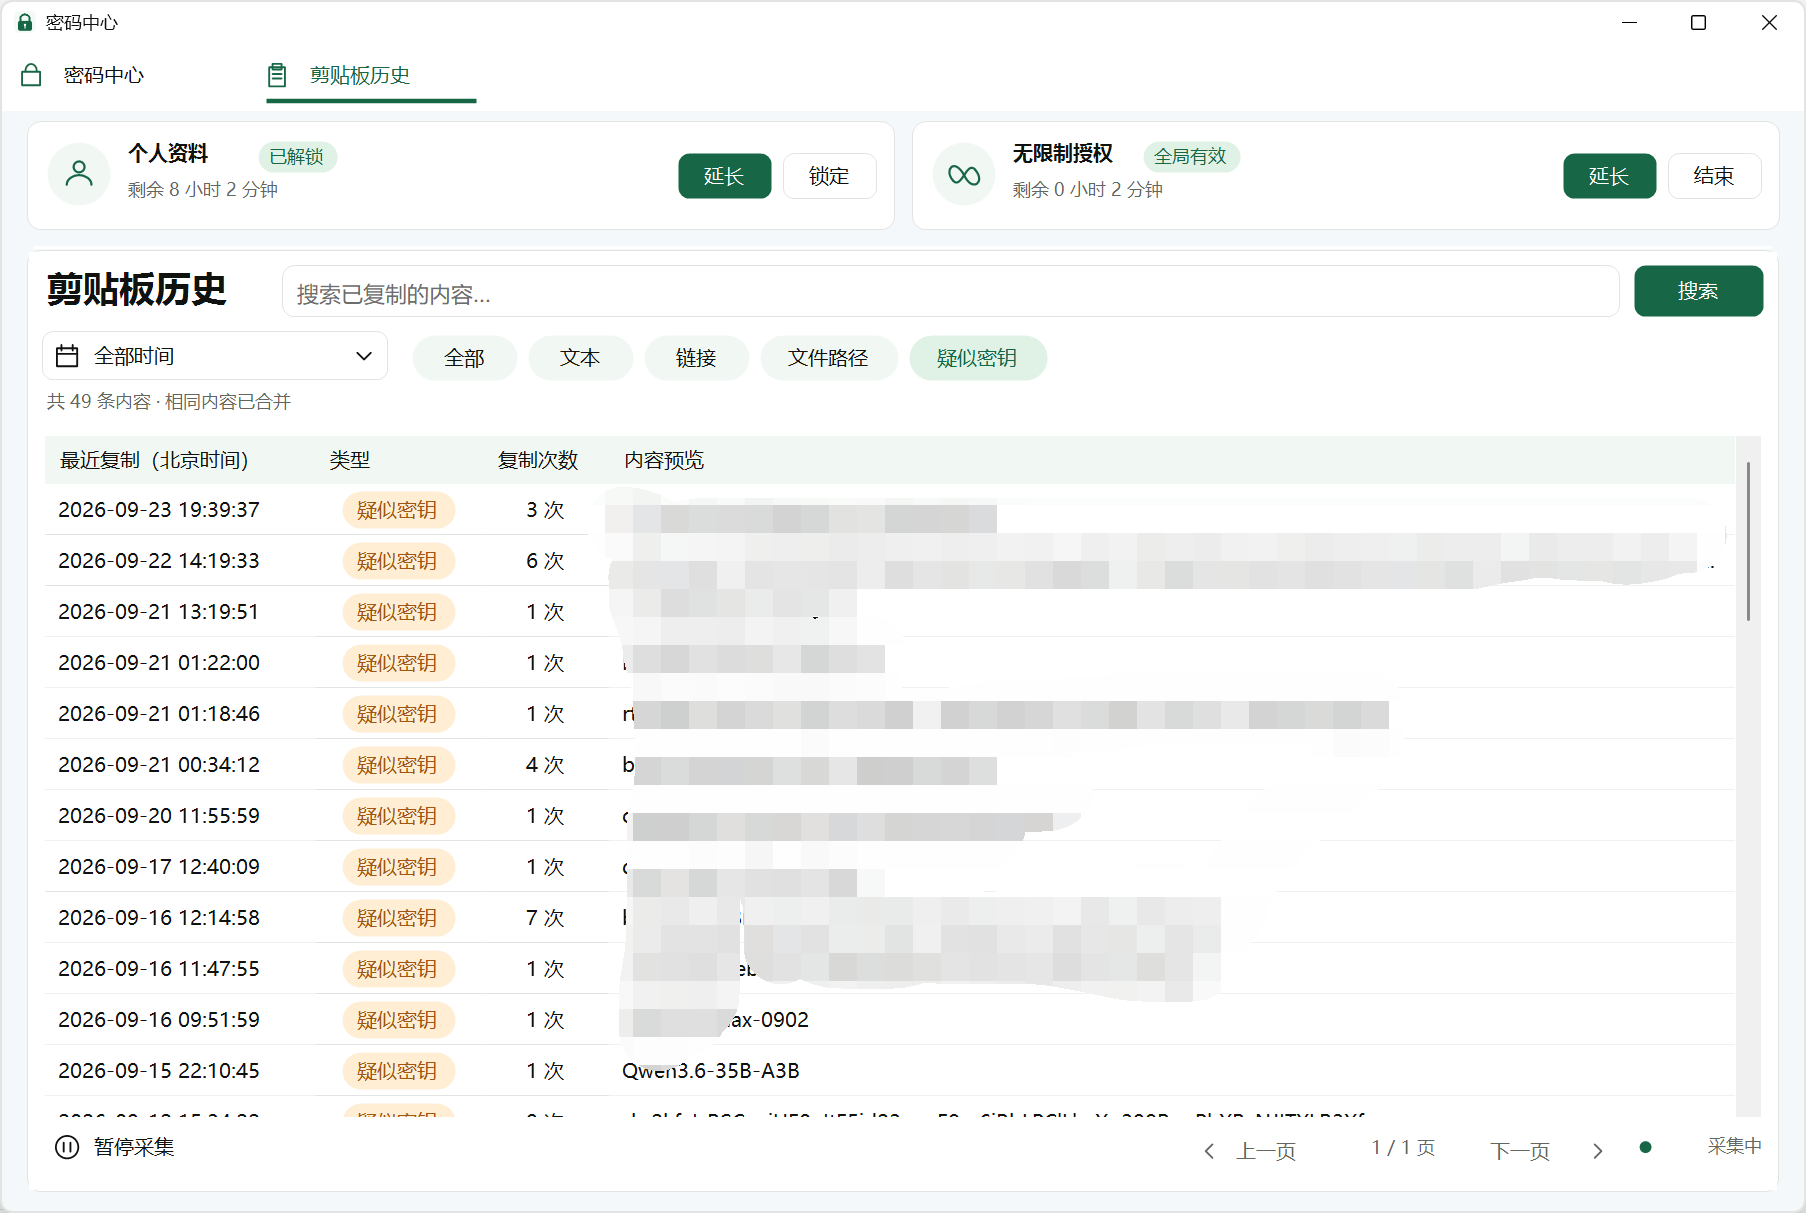Click the 内容预览 column header
Image resolution: width=1806 pixels, height=1213 pixels.
[664, 460]
